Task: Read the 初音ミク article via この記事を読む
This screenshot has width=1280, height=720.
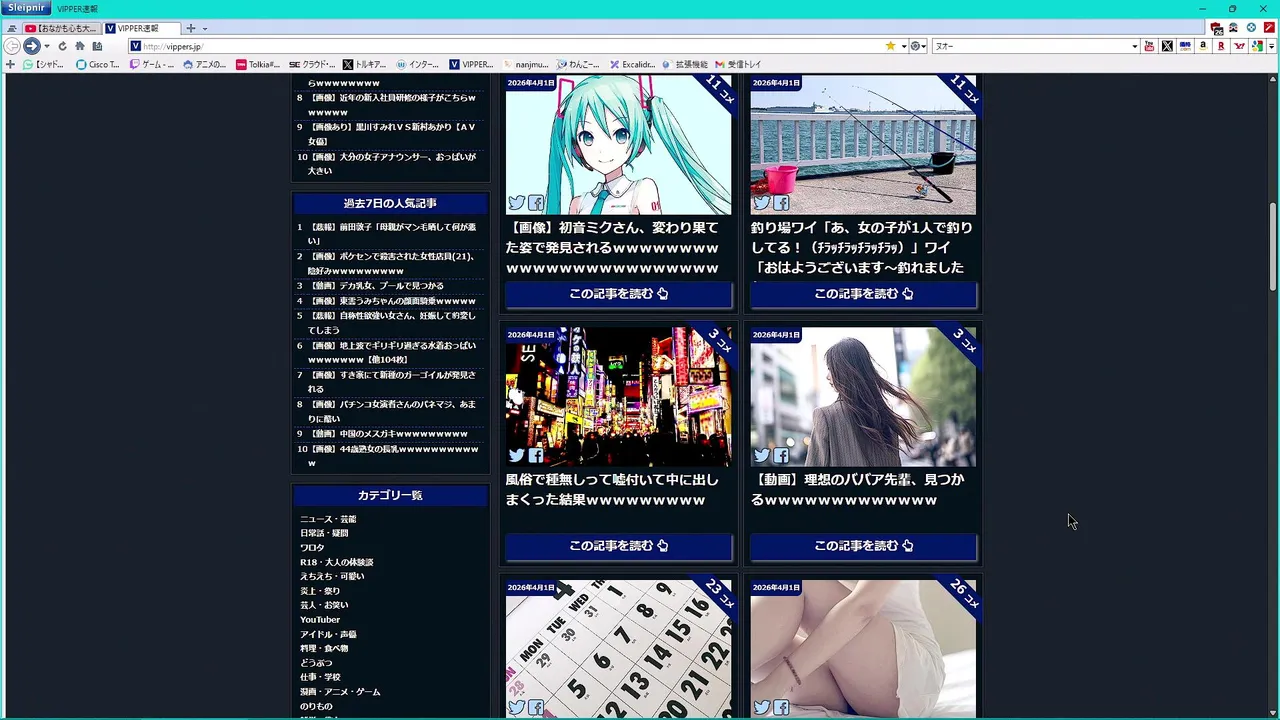Action: coord(619,294)
